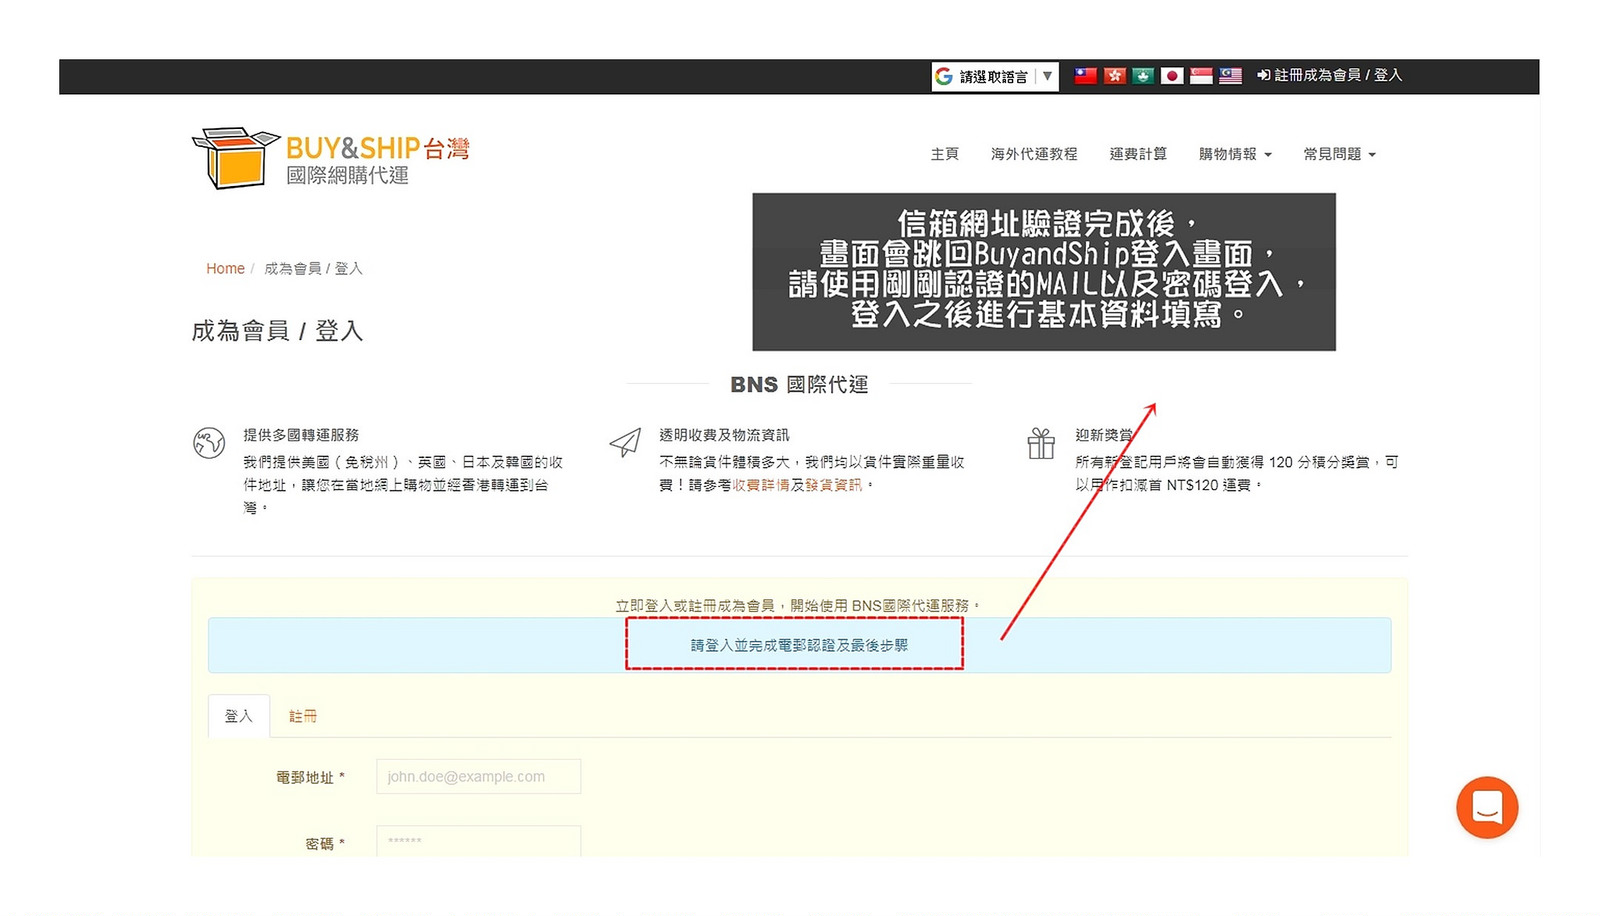Choose the Japan flag icon
1600x916 pixels.
(1172, 76)
